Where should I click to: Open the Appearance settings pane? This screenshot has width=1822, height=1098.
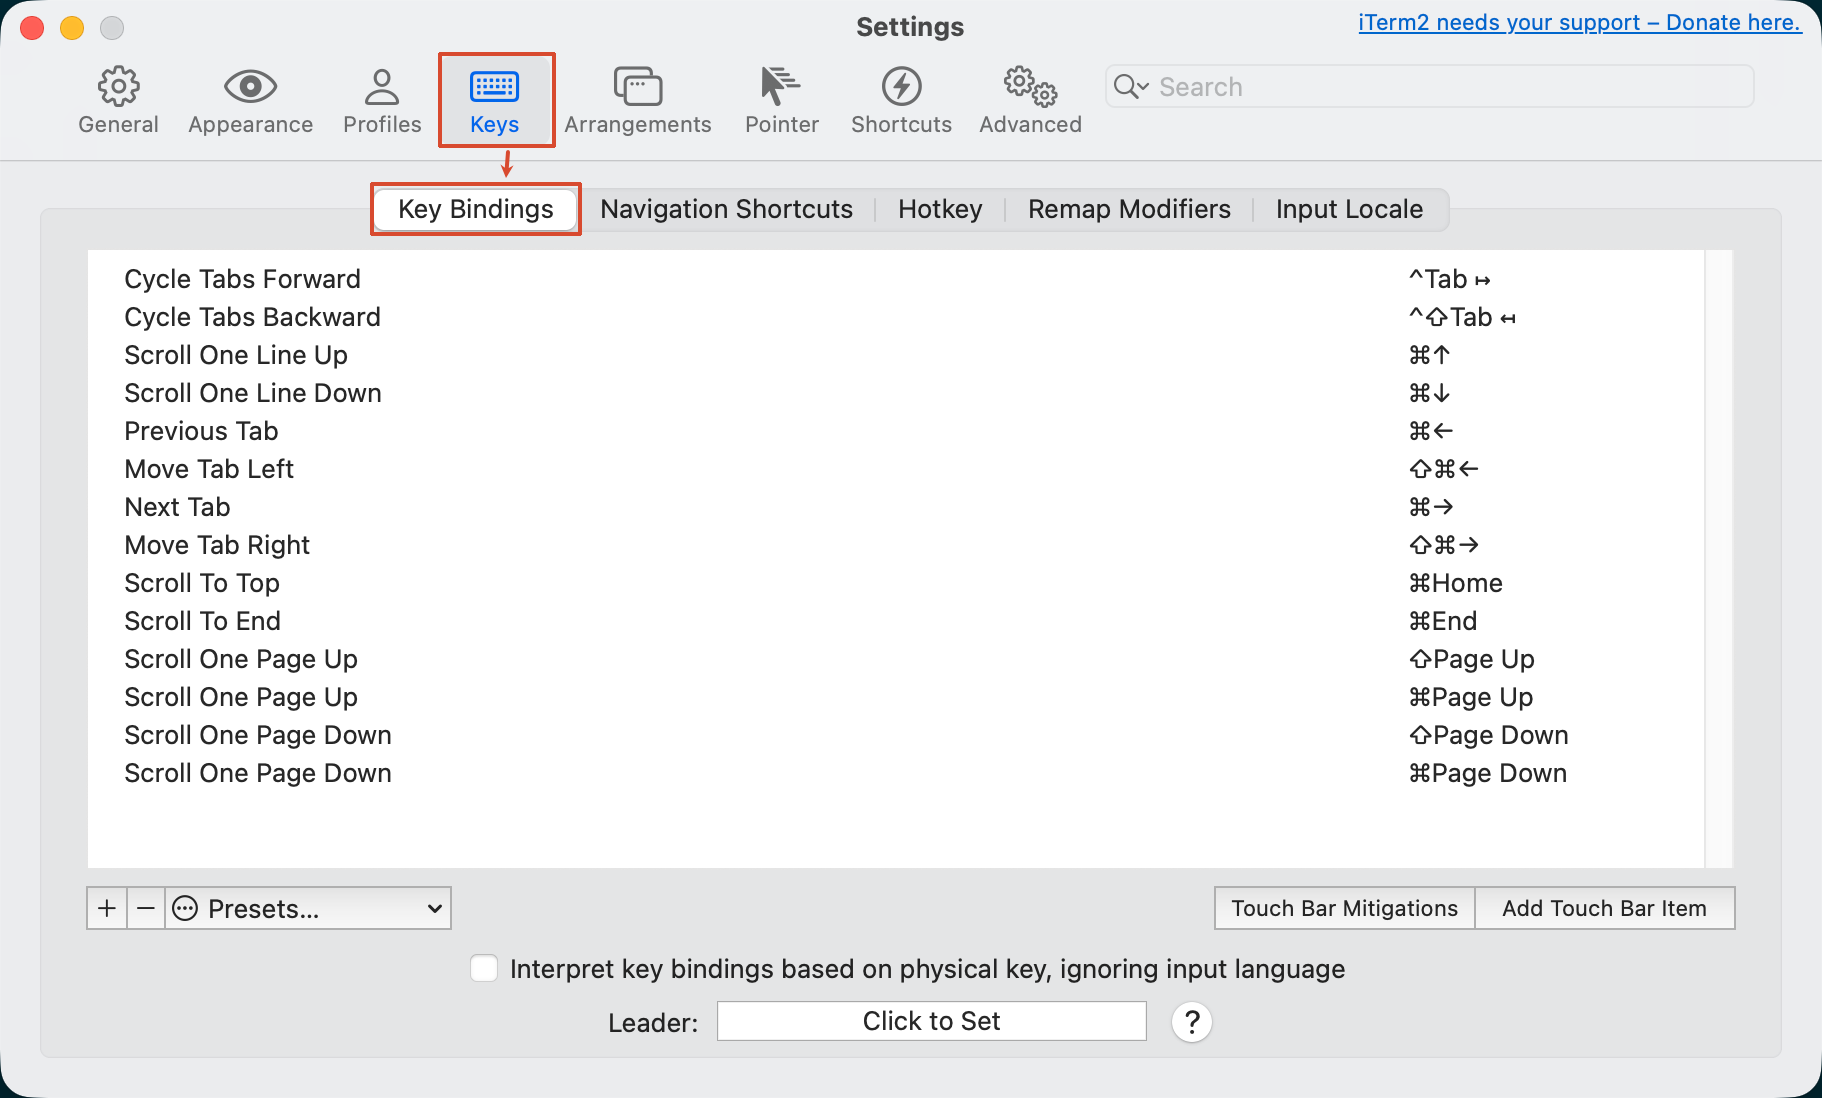[250, 101]
